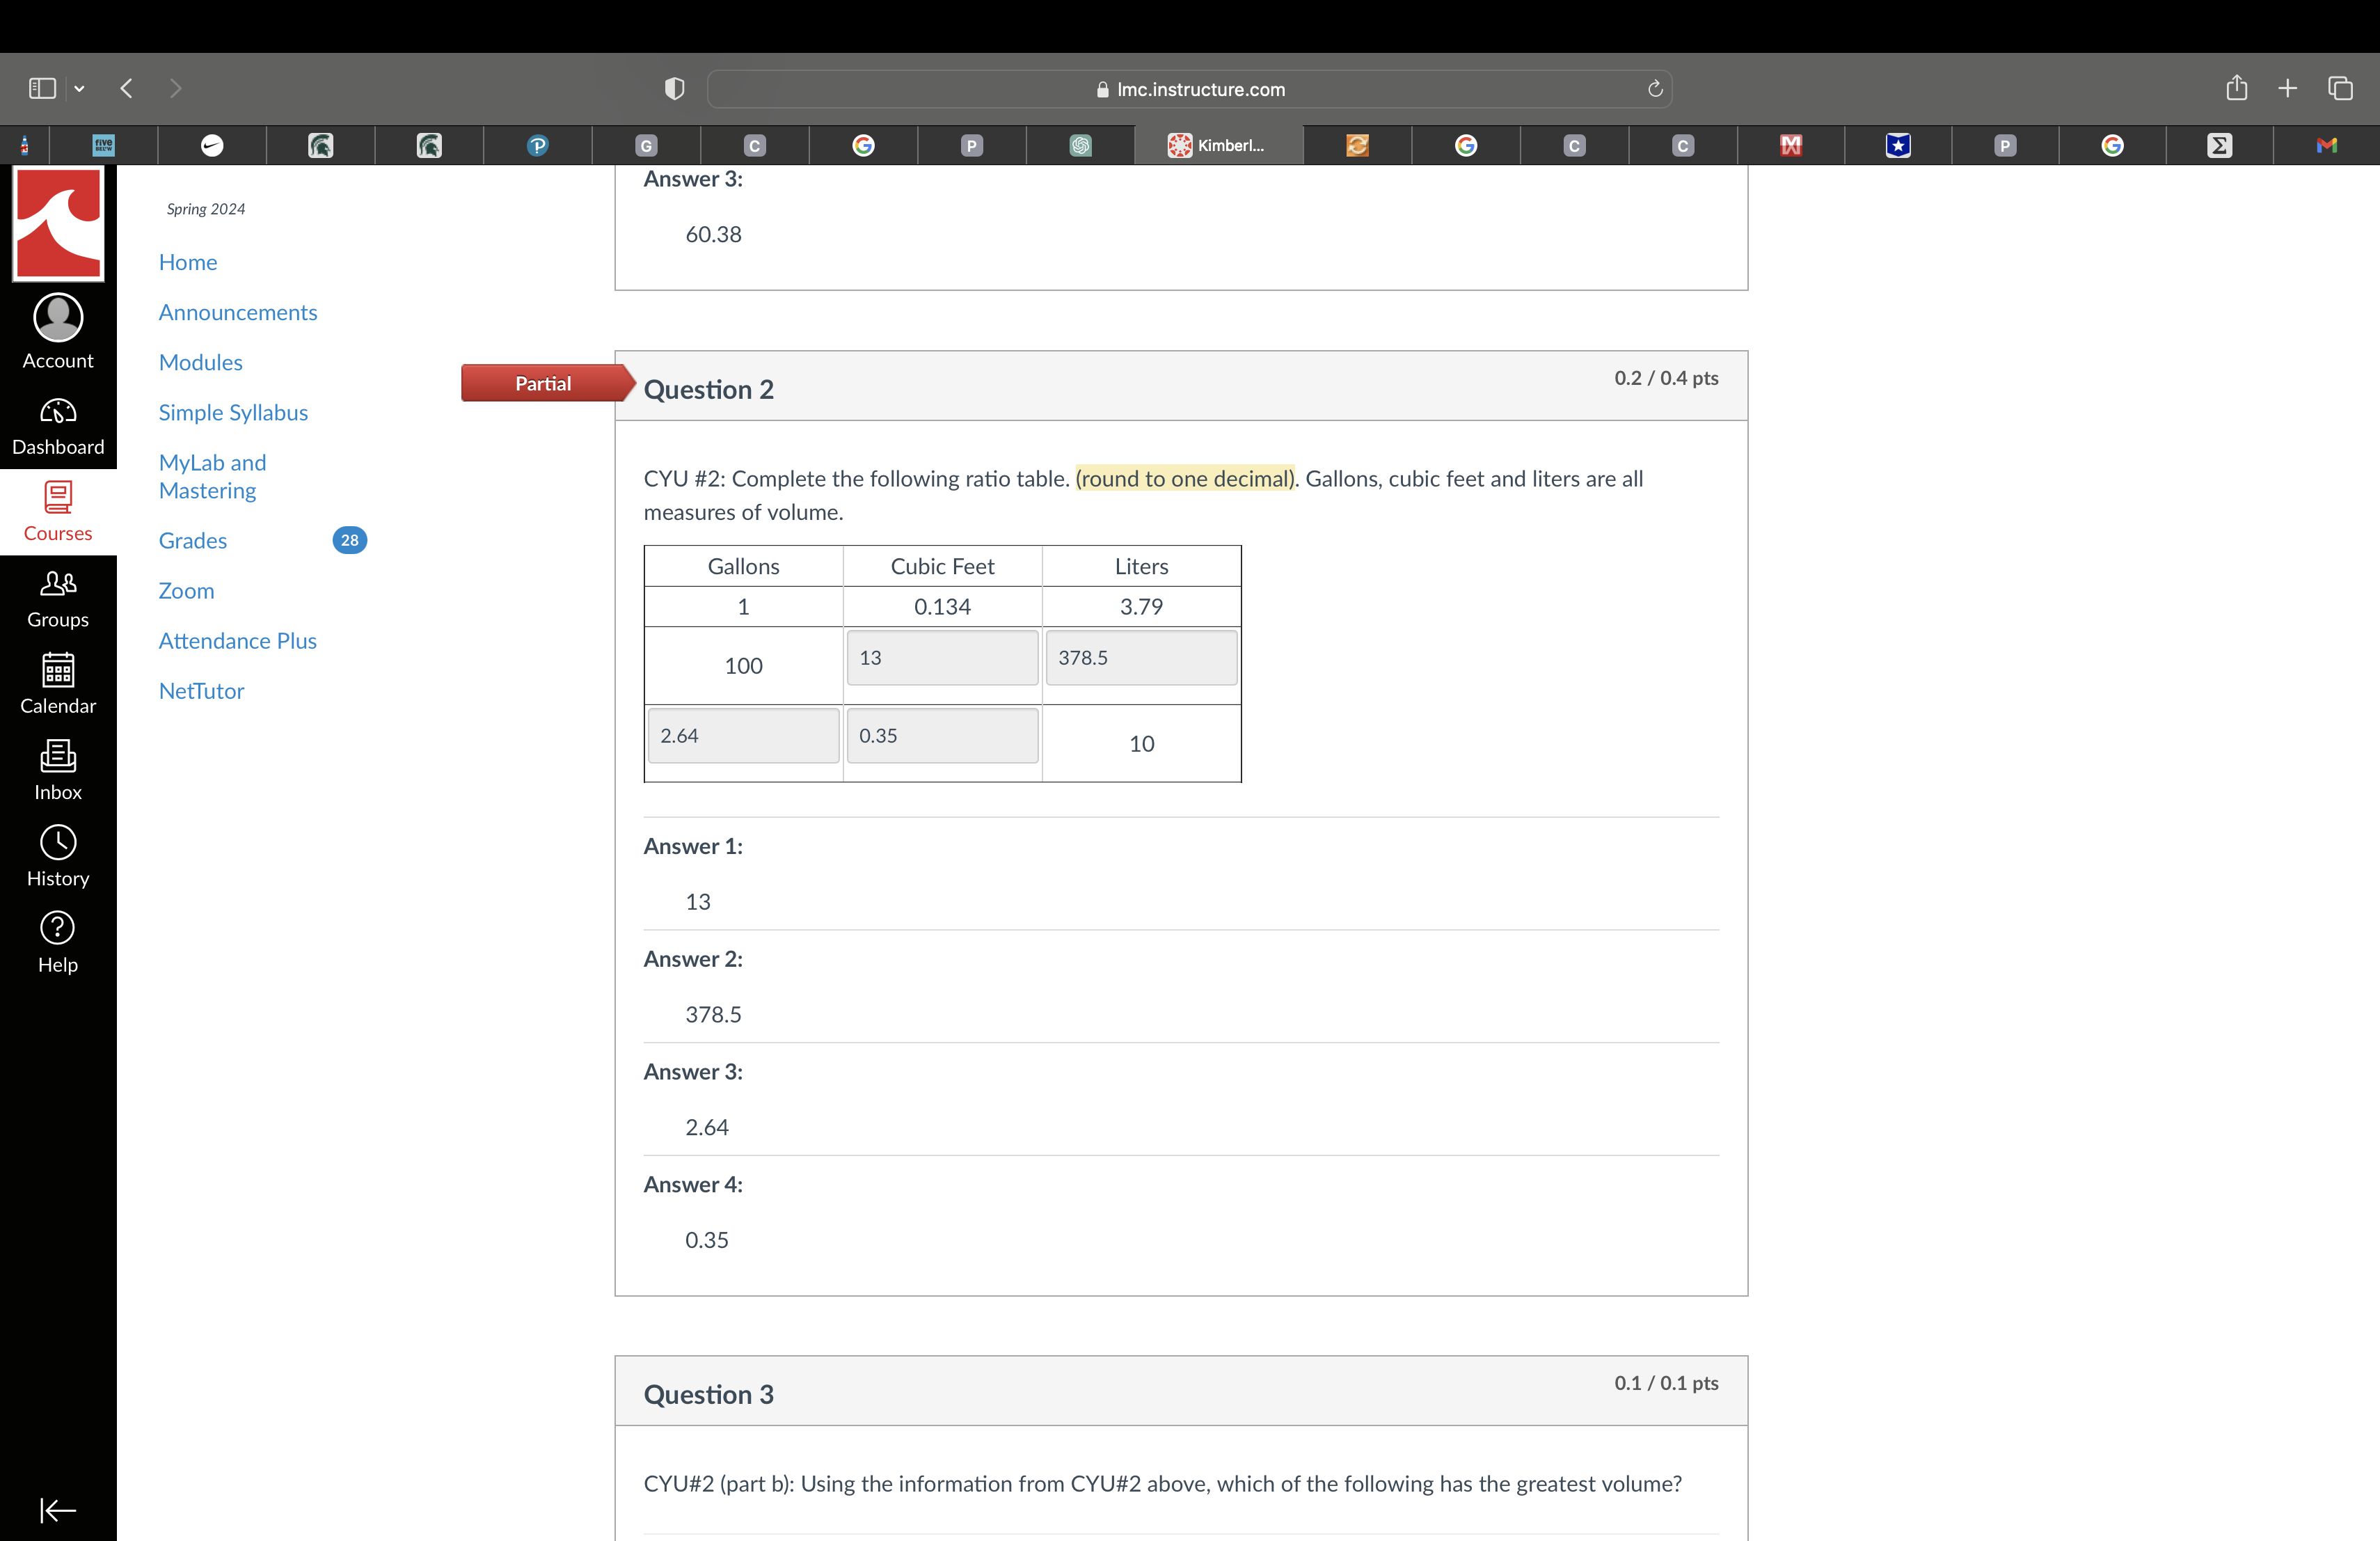
Task: Expand sidebar tab groups dropdown chevron
Action: pyautogui.click(x=79, y=89)
